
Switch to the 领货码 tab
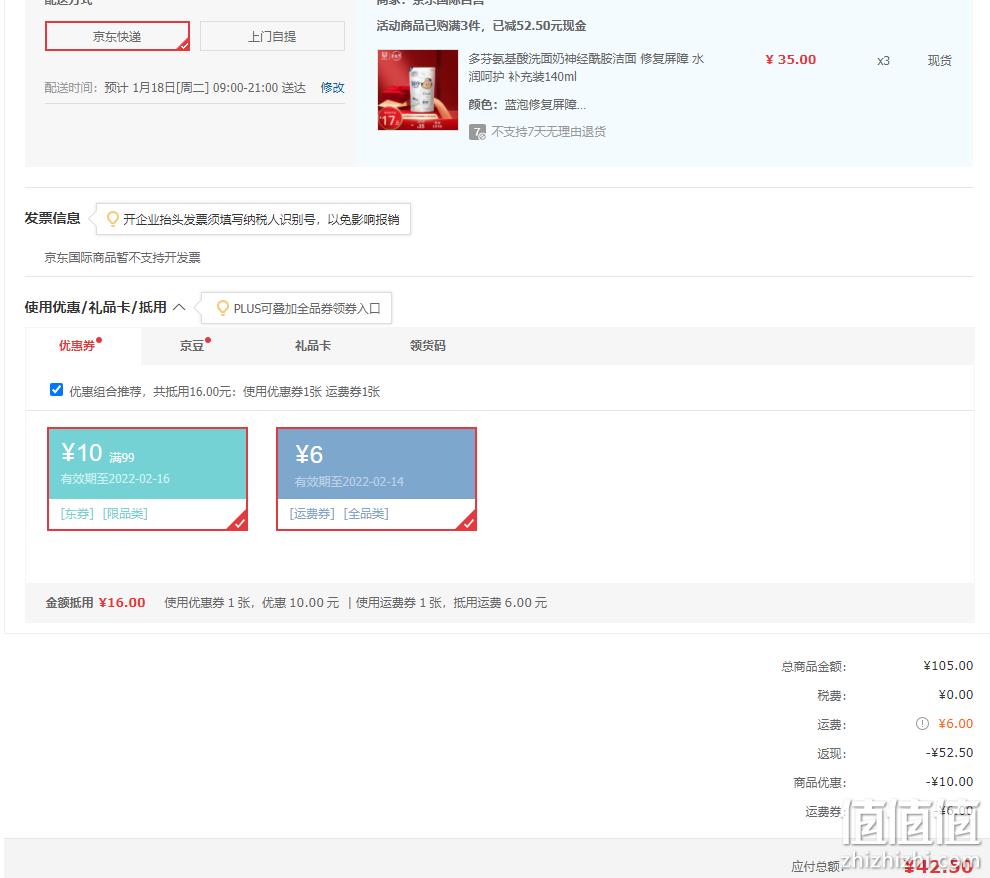point(427,345)
